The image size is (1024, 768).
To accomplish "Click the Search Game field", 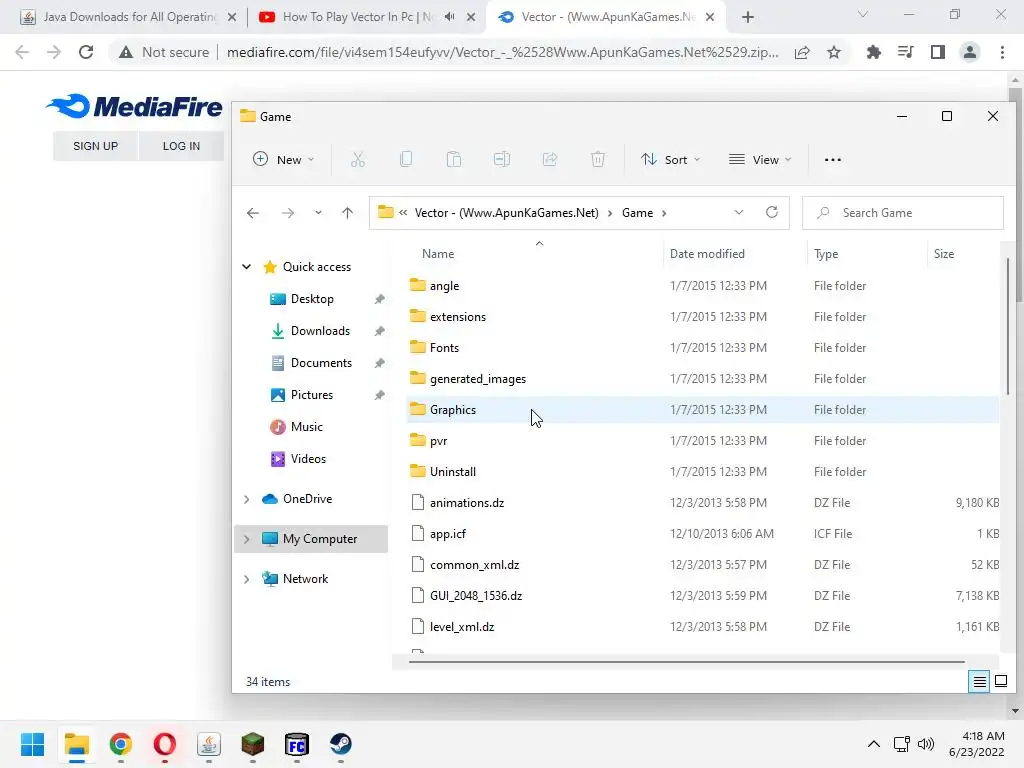I will 903,213.
